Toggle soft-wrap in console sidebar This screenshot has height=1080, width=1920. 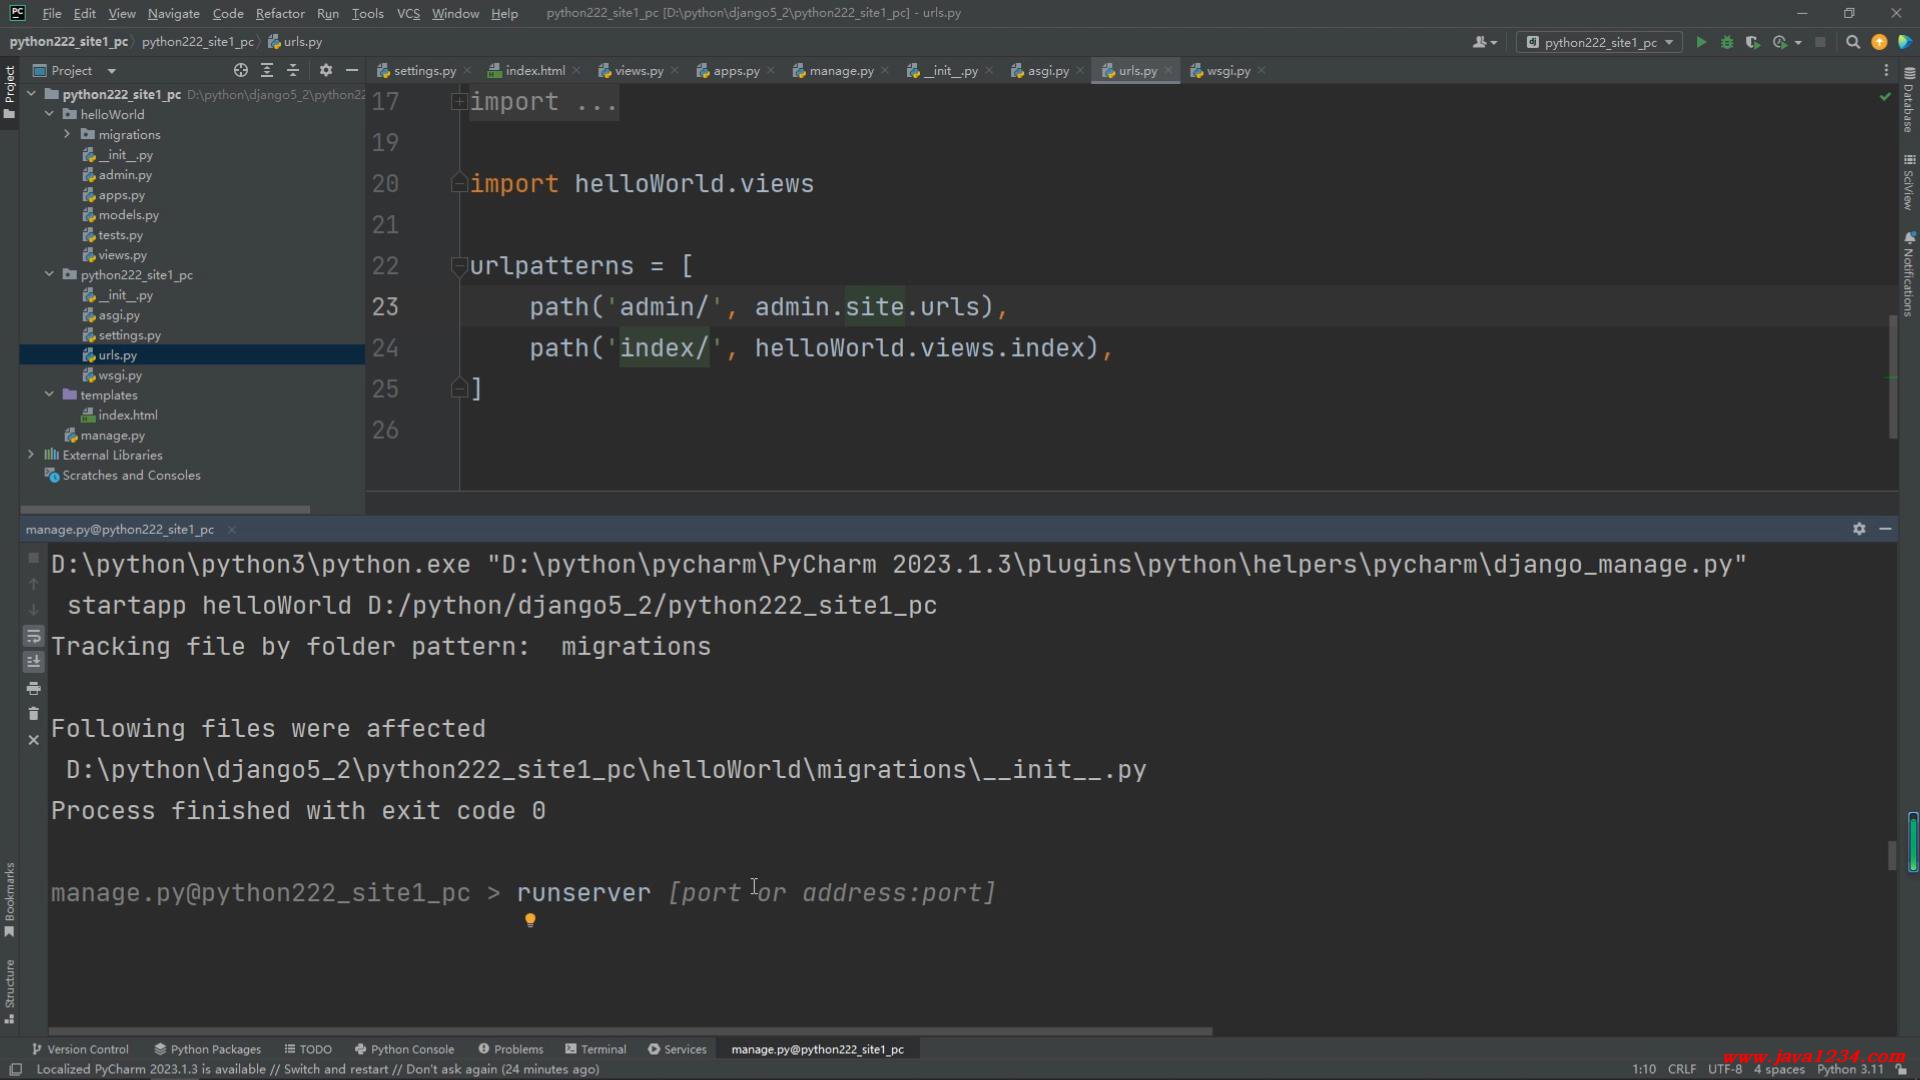click(x=33, y=636)
